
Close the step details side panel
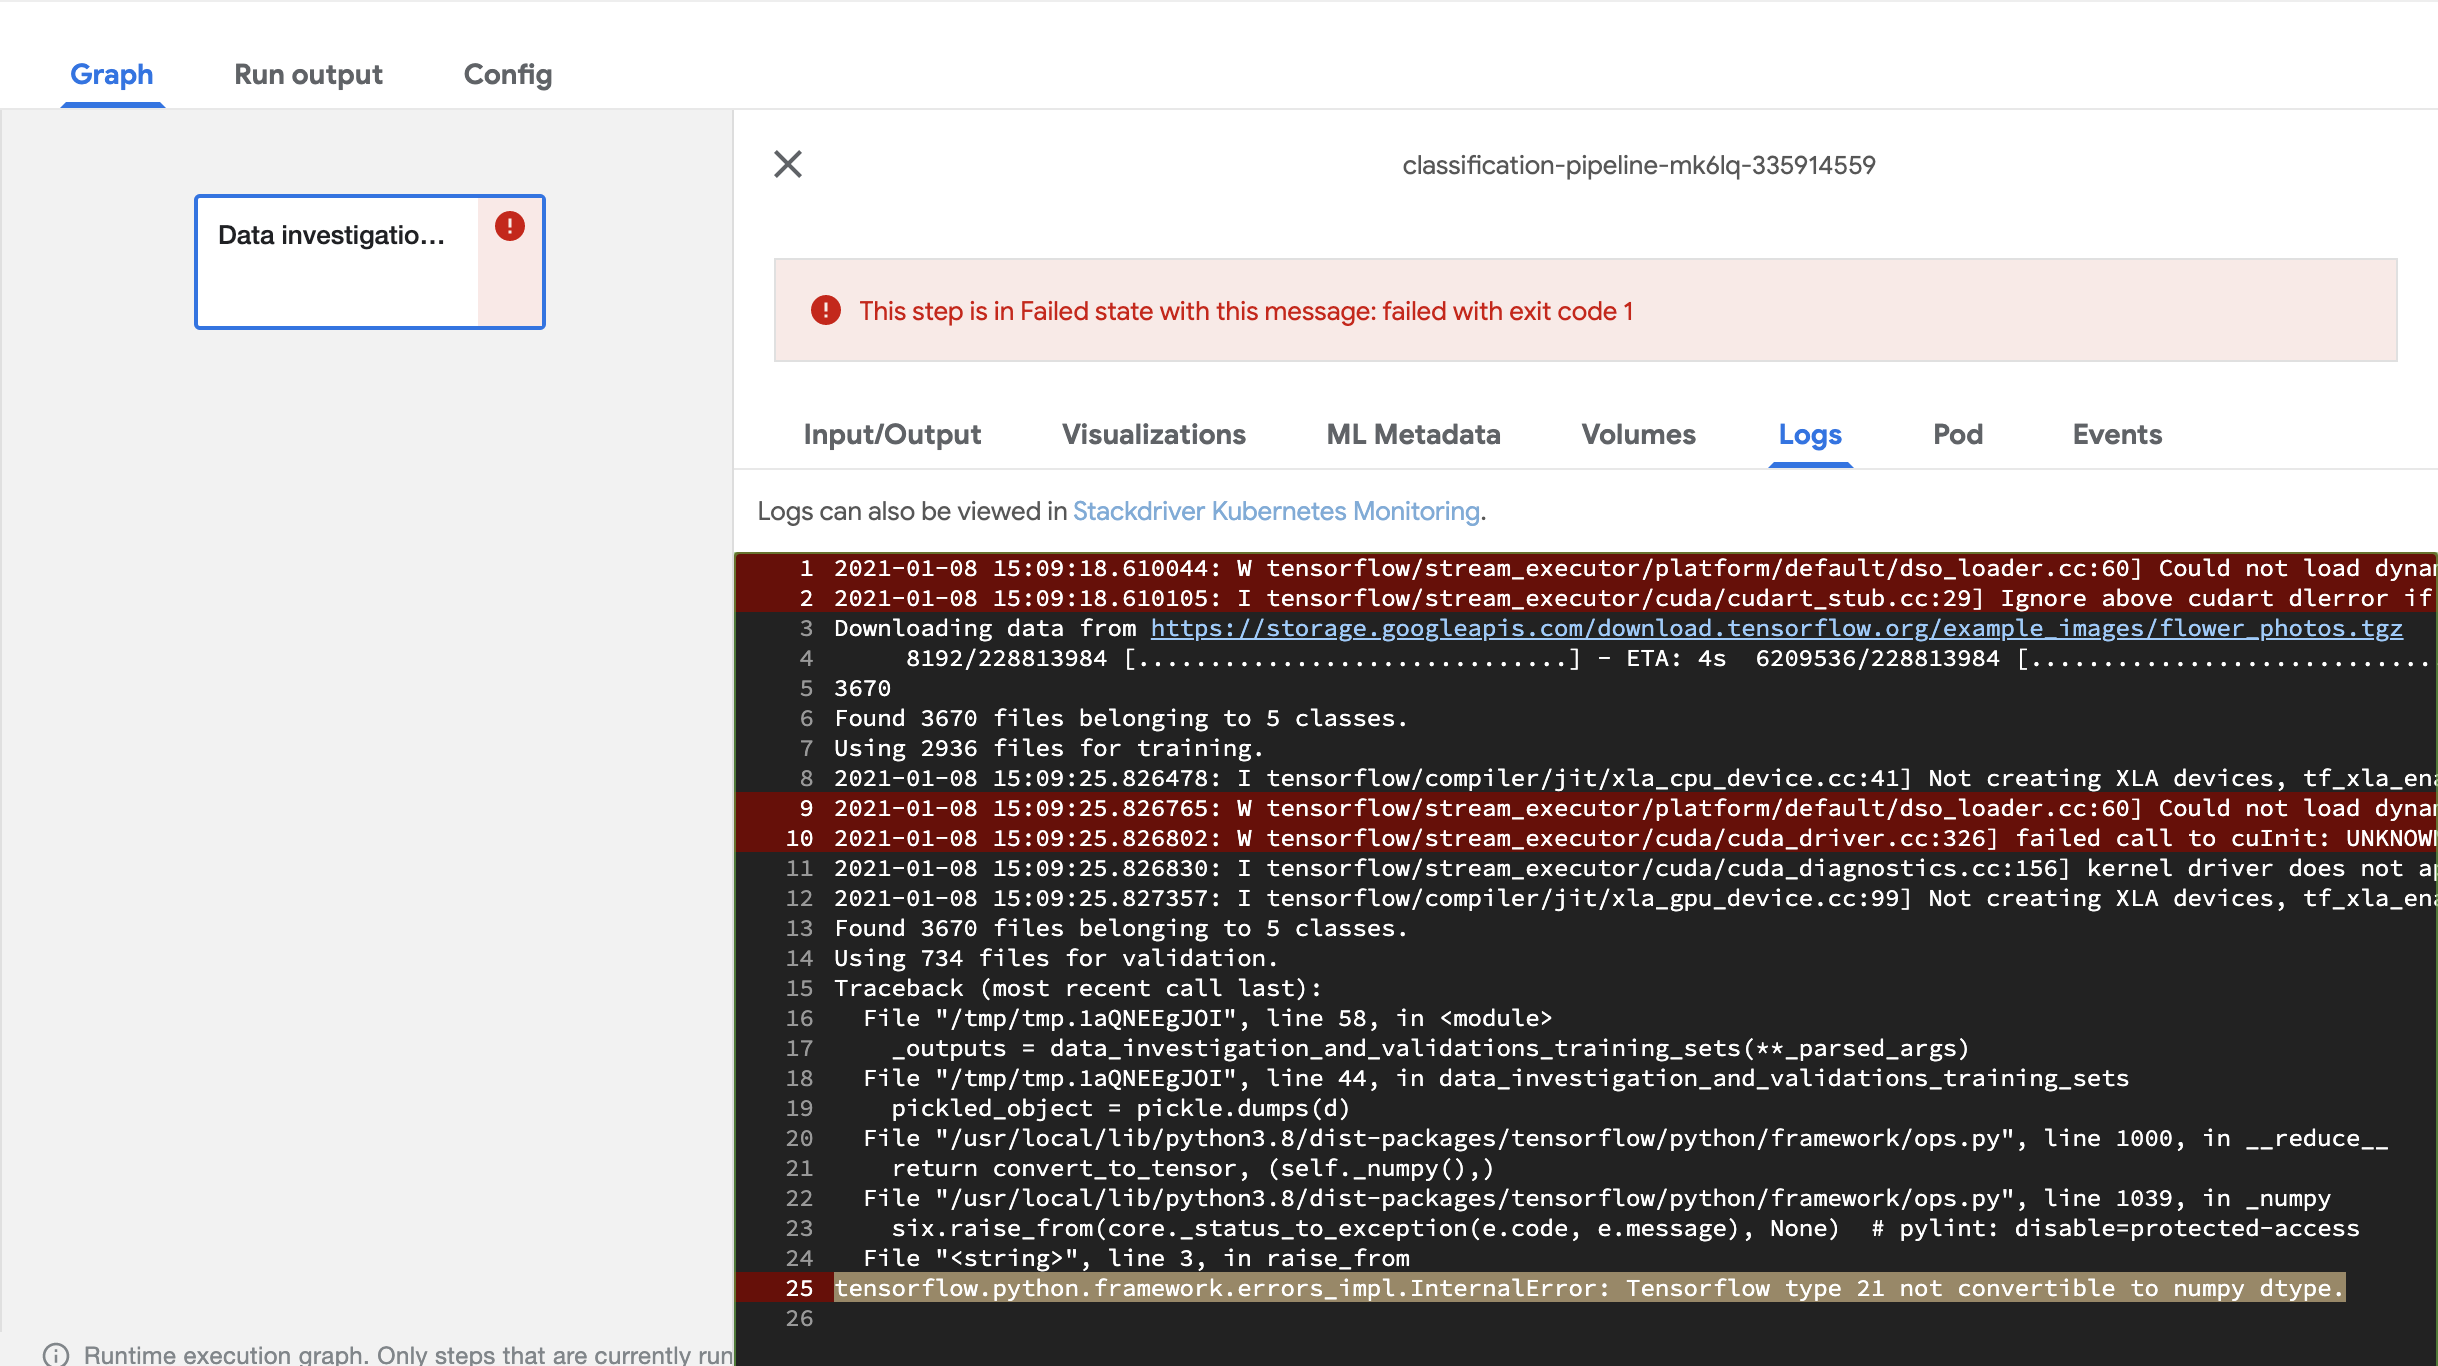788,164
